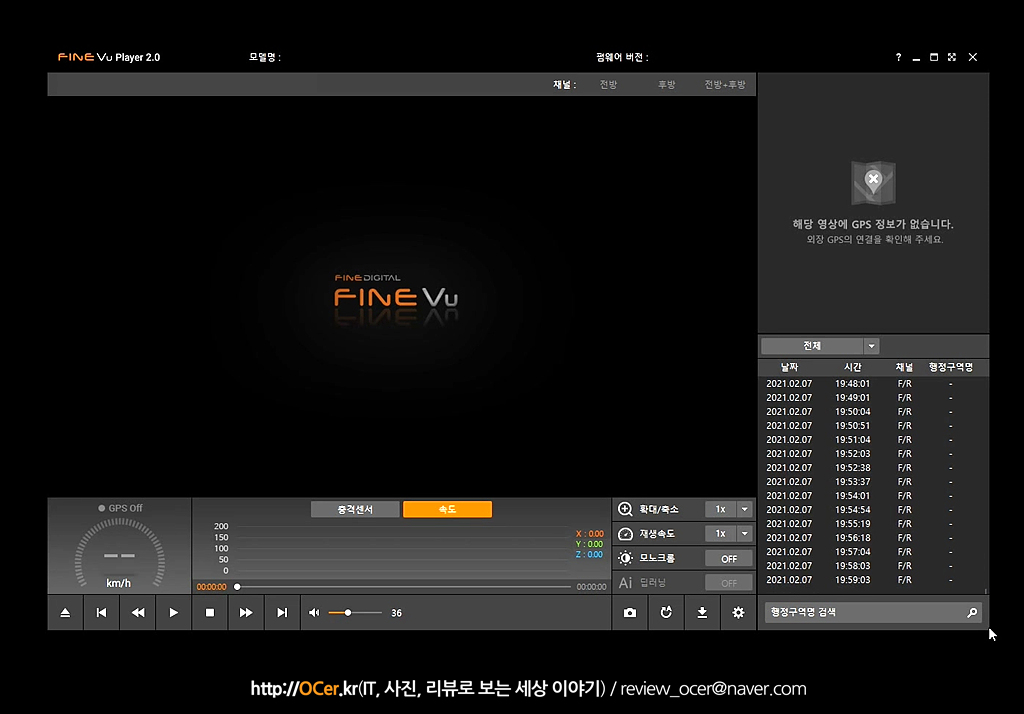Viewport: 1024px width, 714px height.
Task: Adjust the volume slider handle
Action: 348,613
